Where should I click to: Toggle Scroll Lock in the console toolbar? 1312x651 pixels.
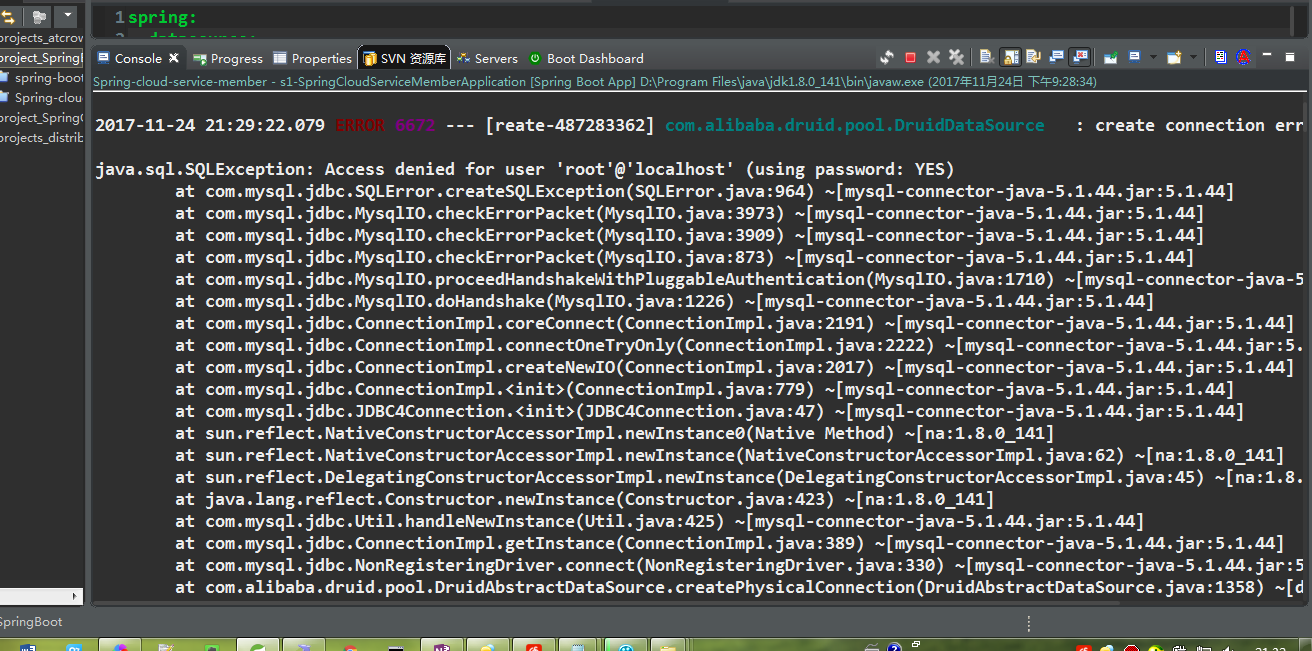coord(1010,57)
